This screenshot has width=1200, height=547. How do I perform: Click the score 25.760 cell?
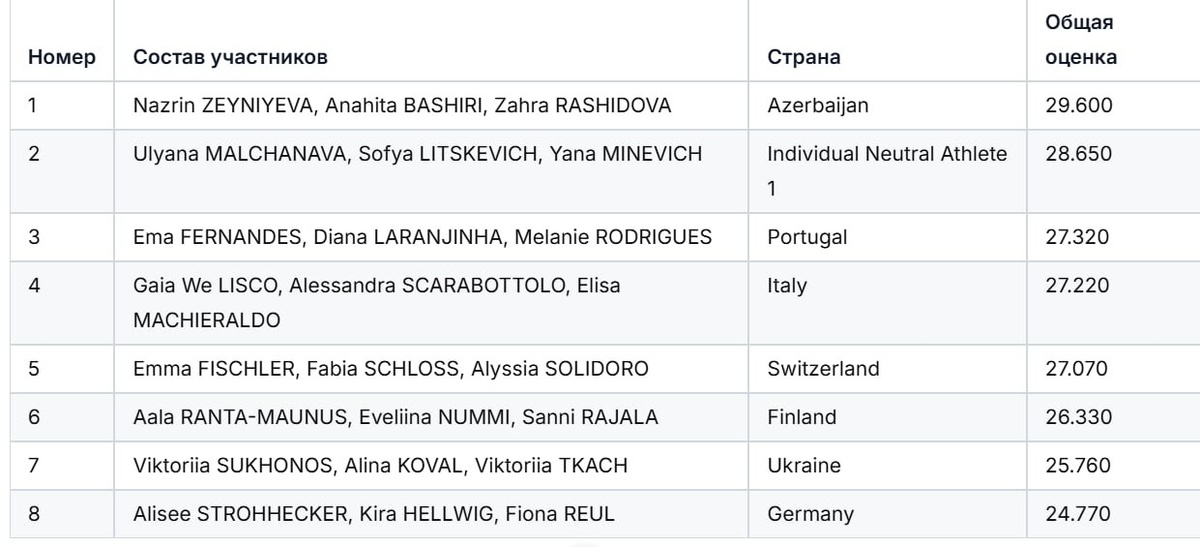click(x=1078, y=466)
